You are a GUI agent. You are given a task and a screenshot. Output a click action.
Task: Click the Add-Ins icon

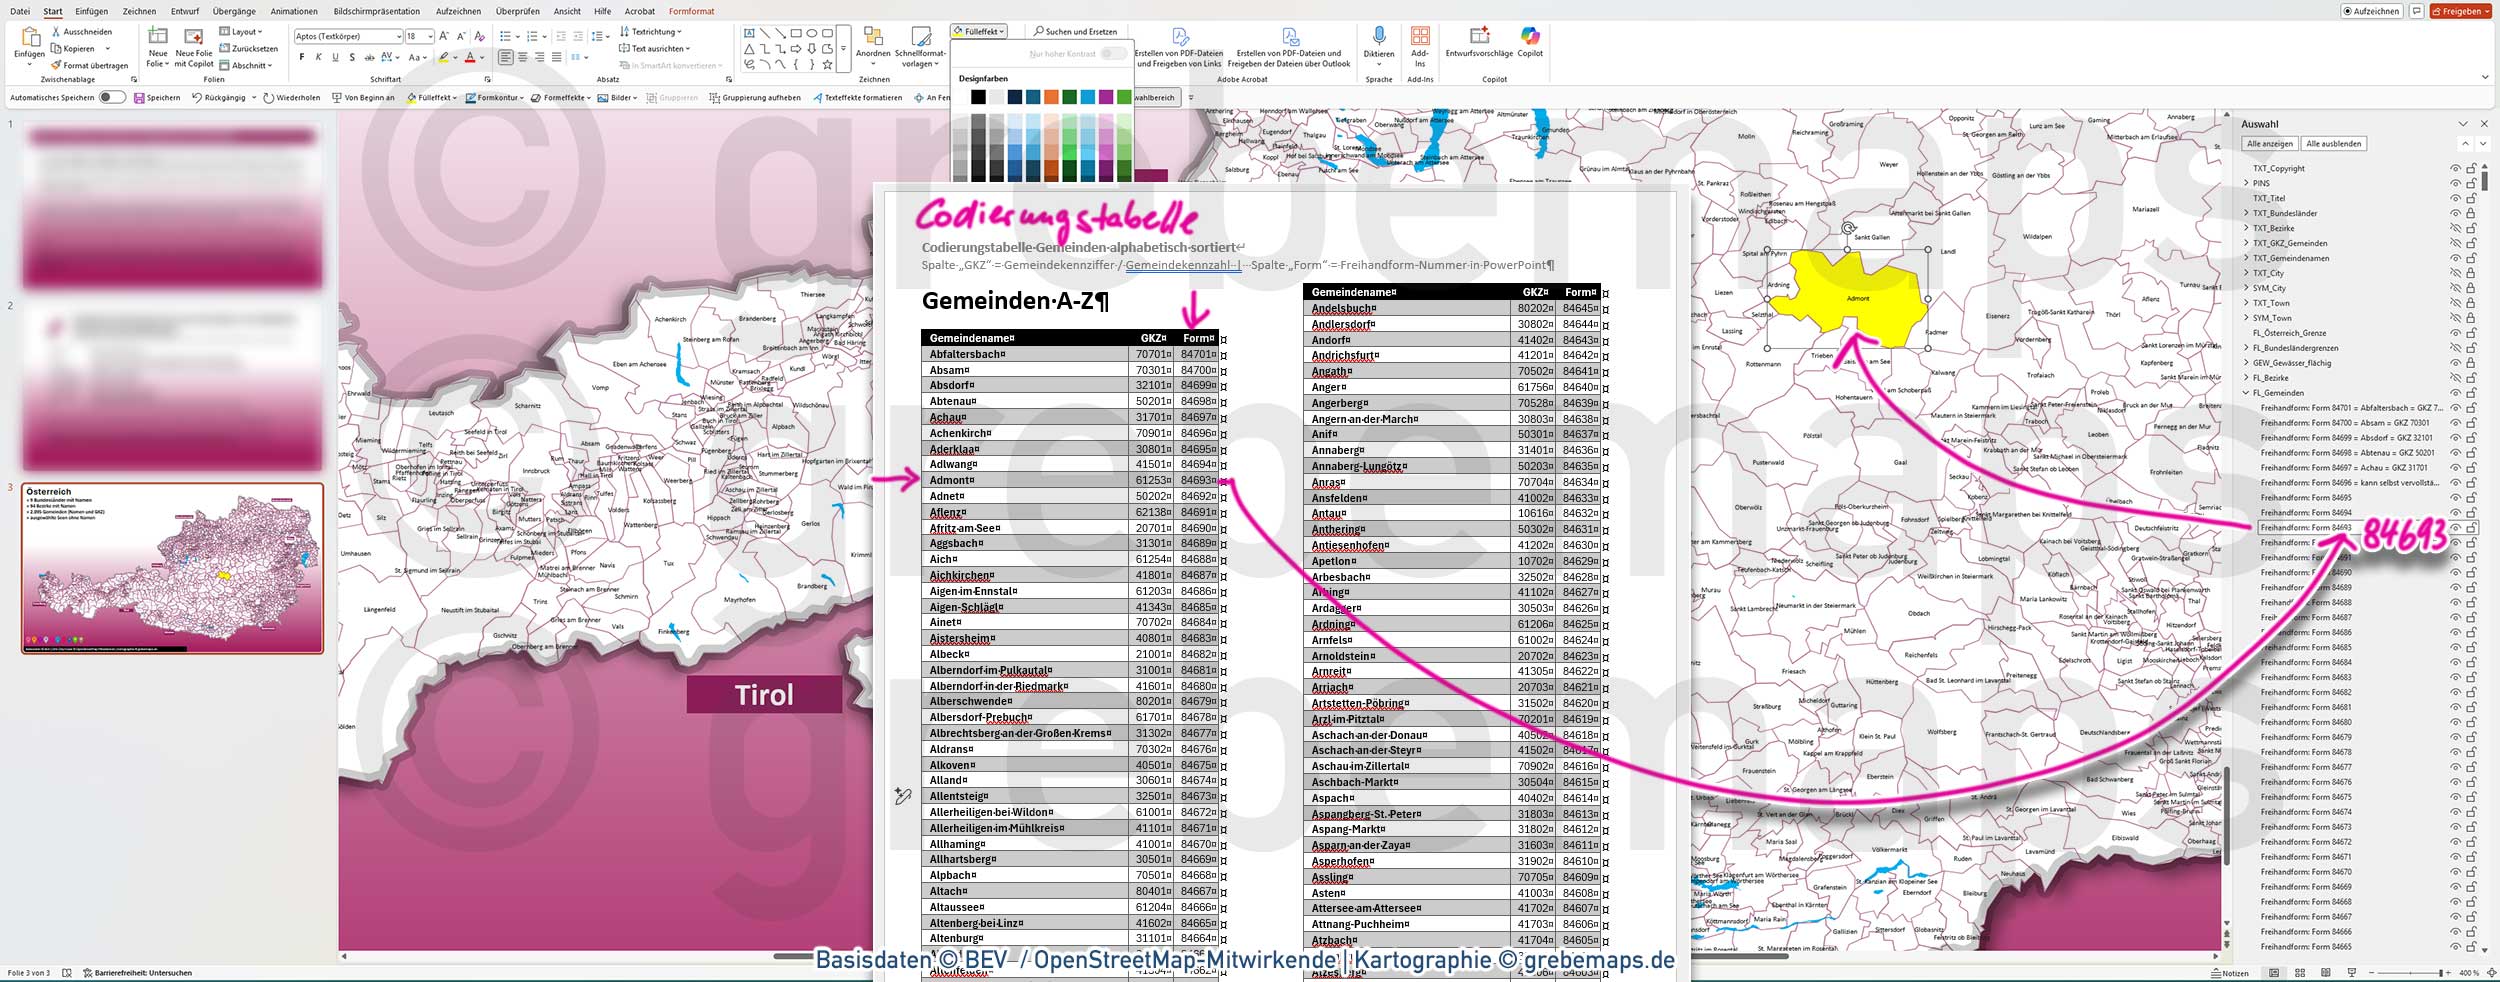click(1420, 37)
